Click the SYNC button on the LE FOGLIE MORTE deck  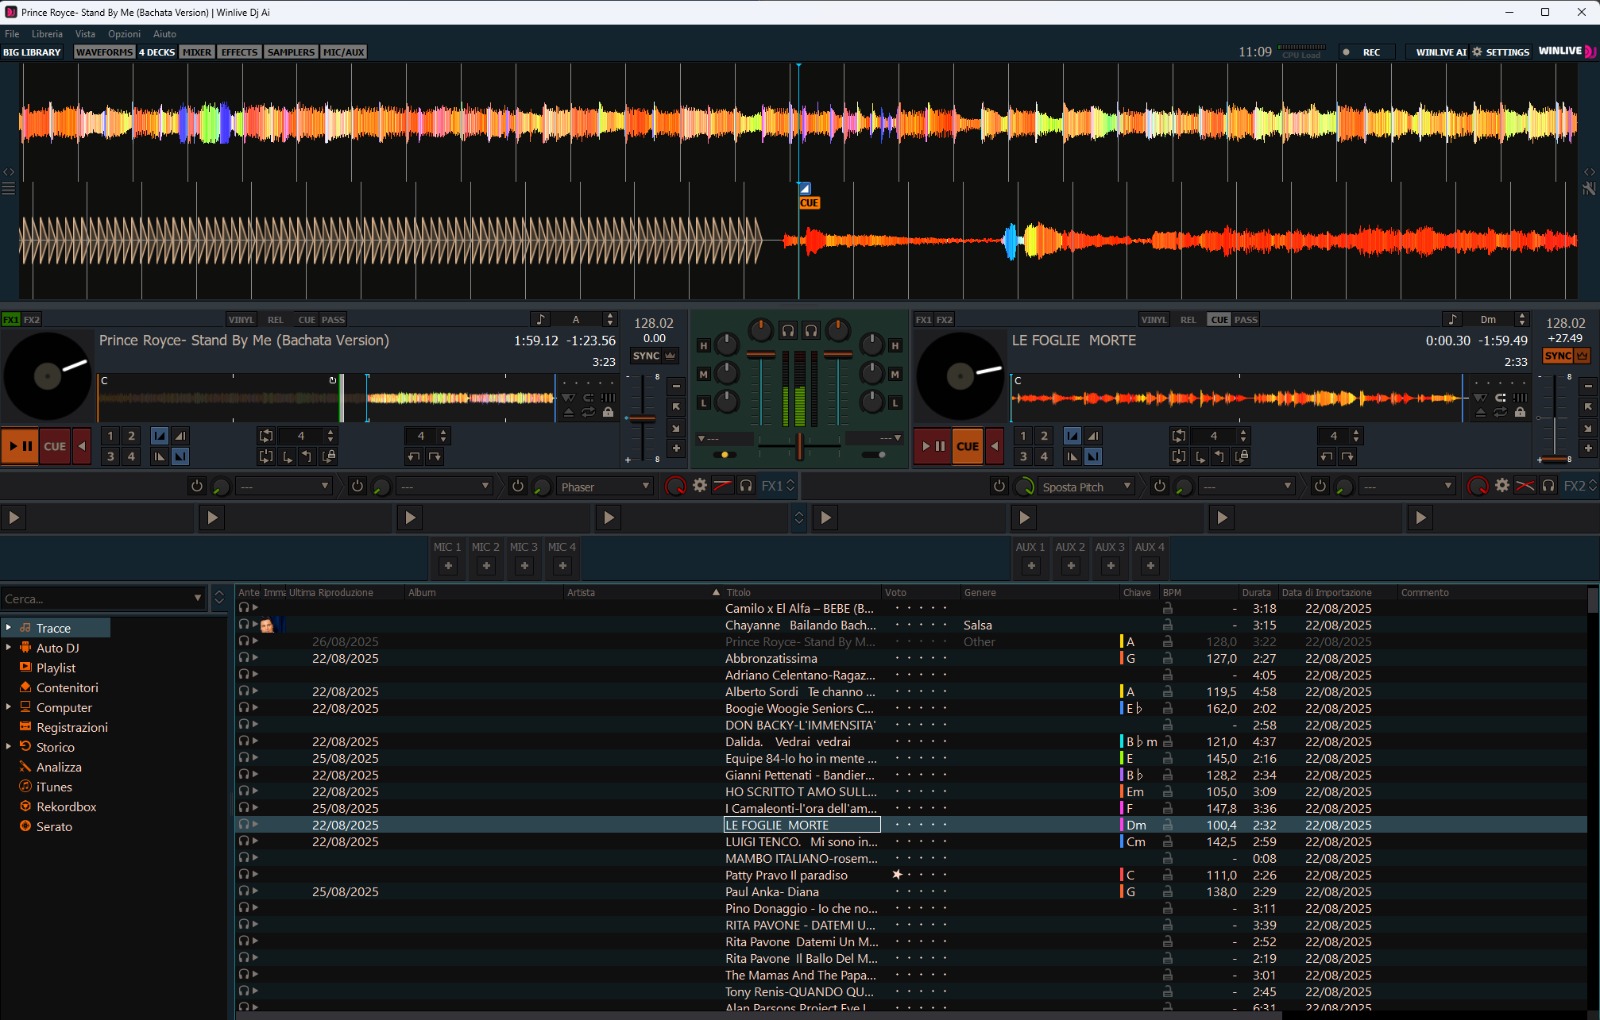(x=1558, y=356)
